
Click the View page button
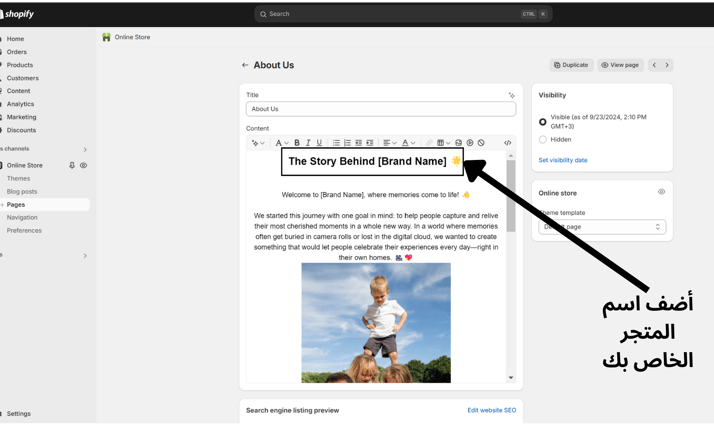(x=620, y=65)
